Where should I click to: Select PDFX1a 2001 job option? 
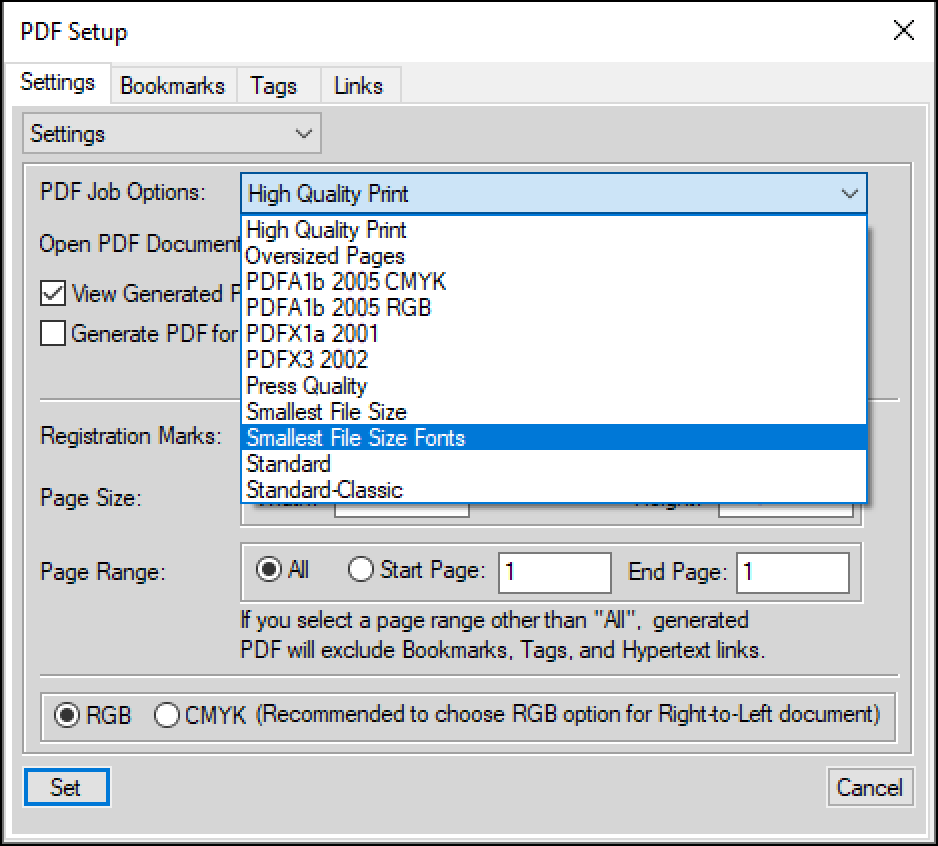pyautogui.click(x=554, y=333)
